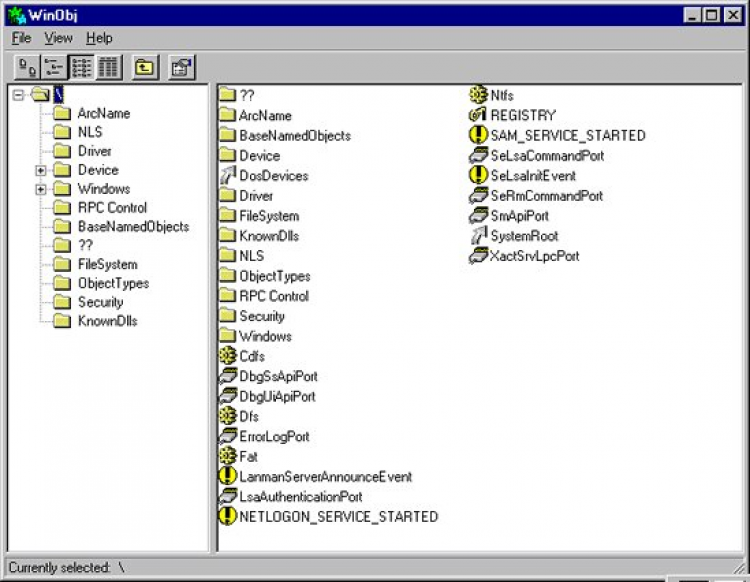Open the Help menu
750x582 pixels.
point(99,38)
